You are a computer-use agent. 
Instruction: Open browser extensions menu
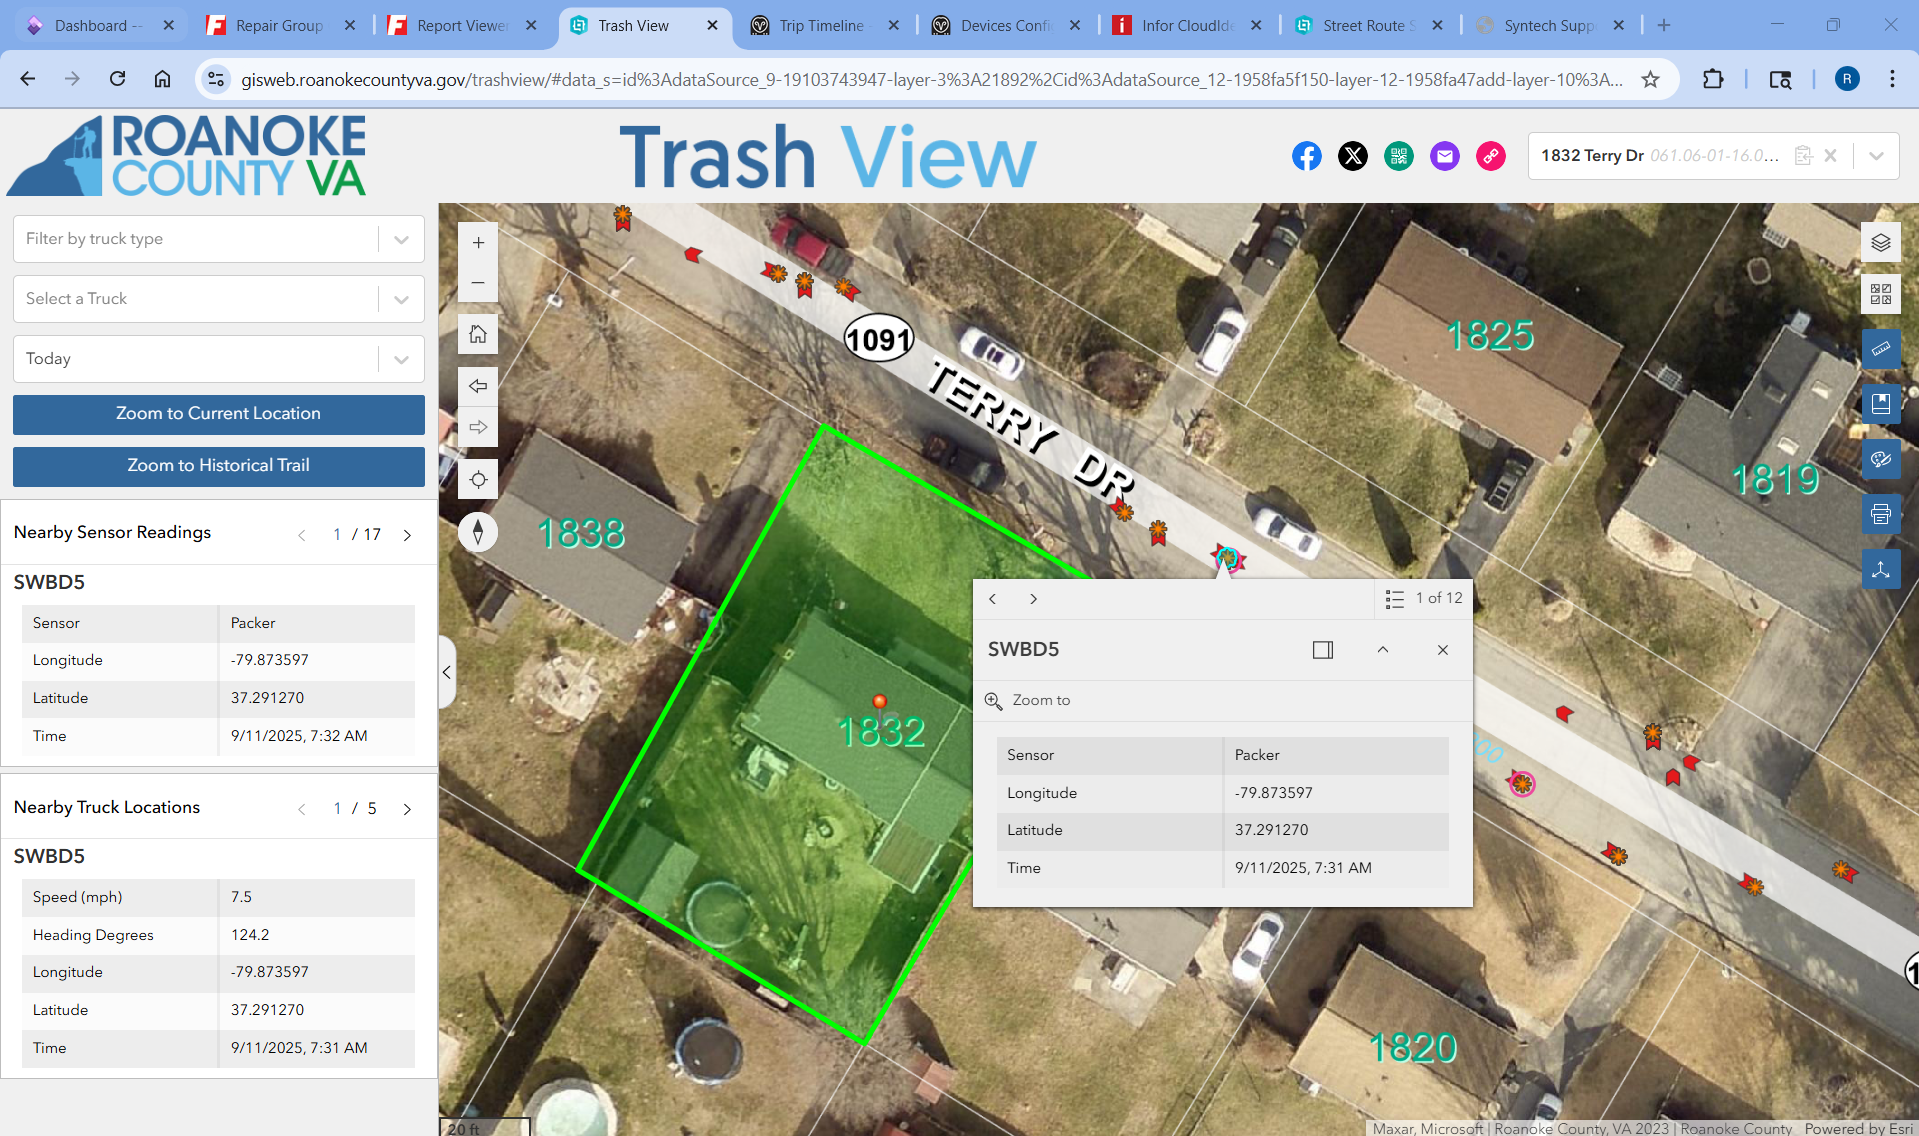pyautogui.click(x=1712, y=79)
